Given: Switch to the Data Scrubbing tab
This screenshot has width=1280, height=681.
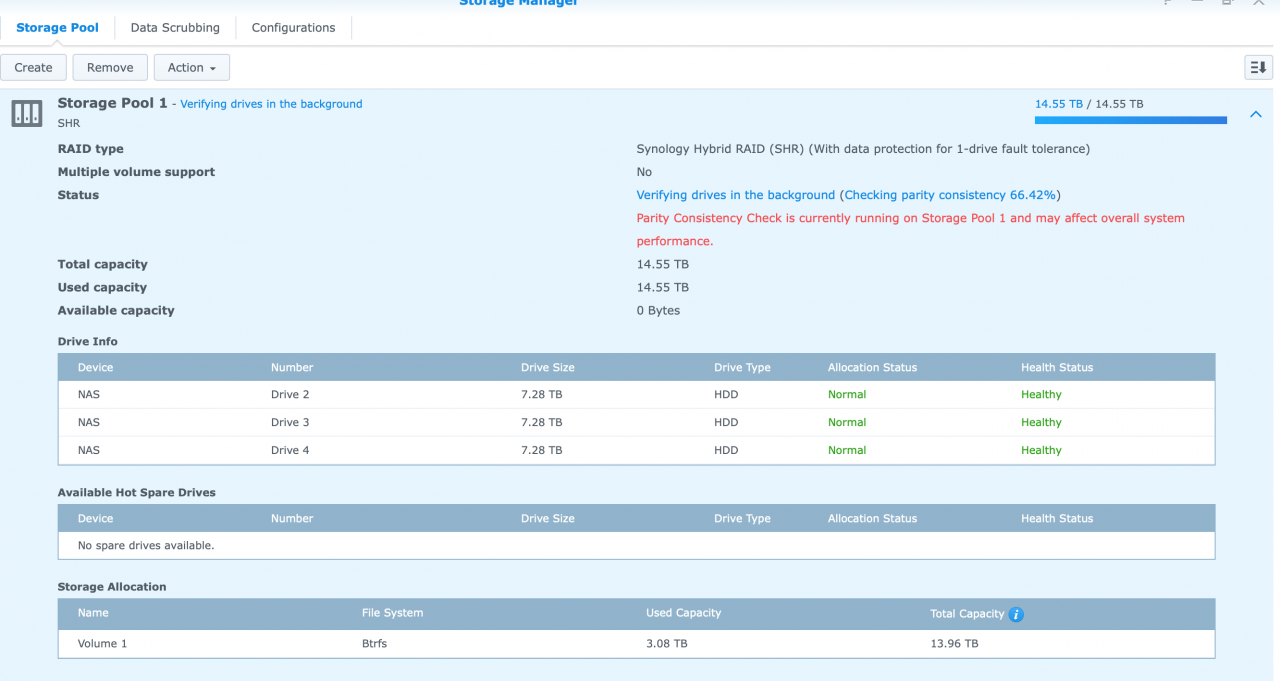Looking at the screenshot, I should (175, 27).
